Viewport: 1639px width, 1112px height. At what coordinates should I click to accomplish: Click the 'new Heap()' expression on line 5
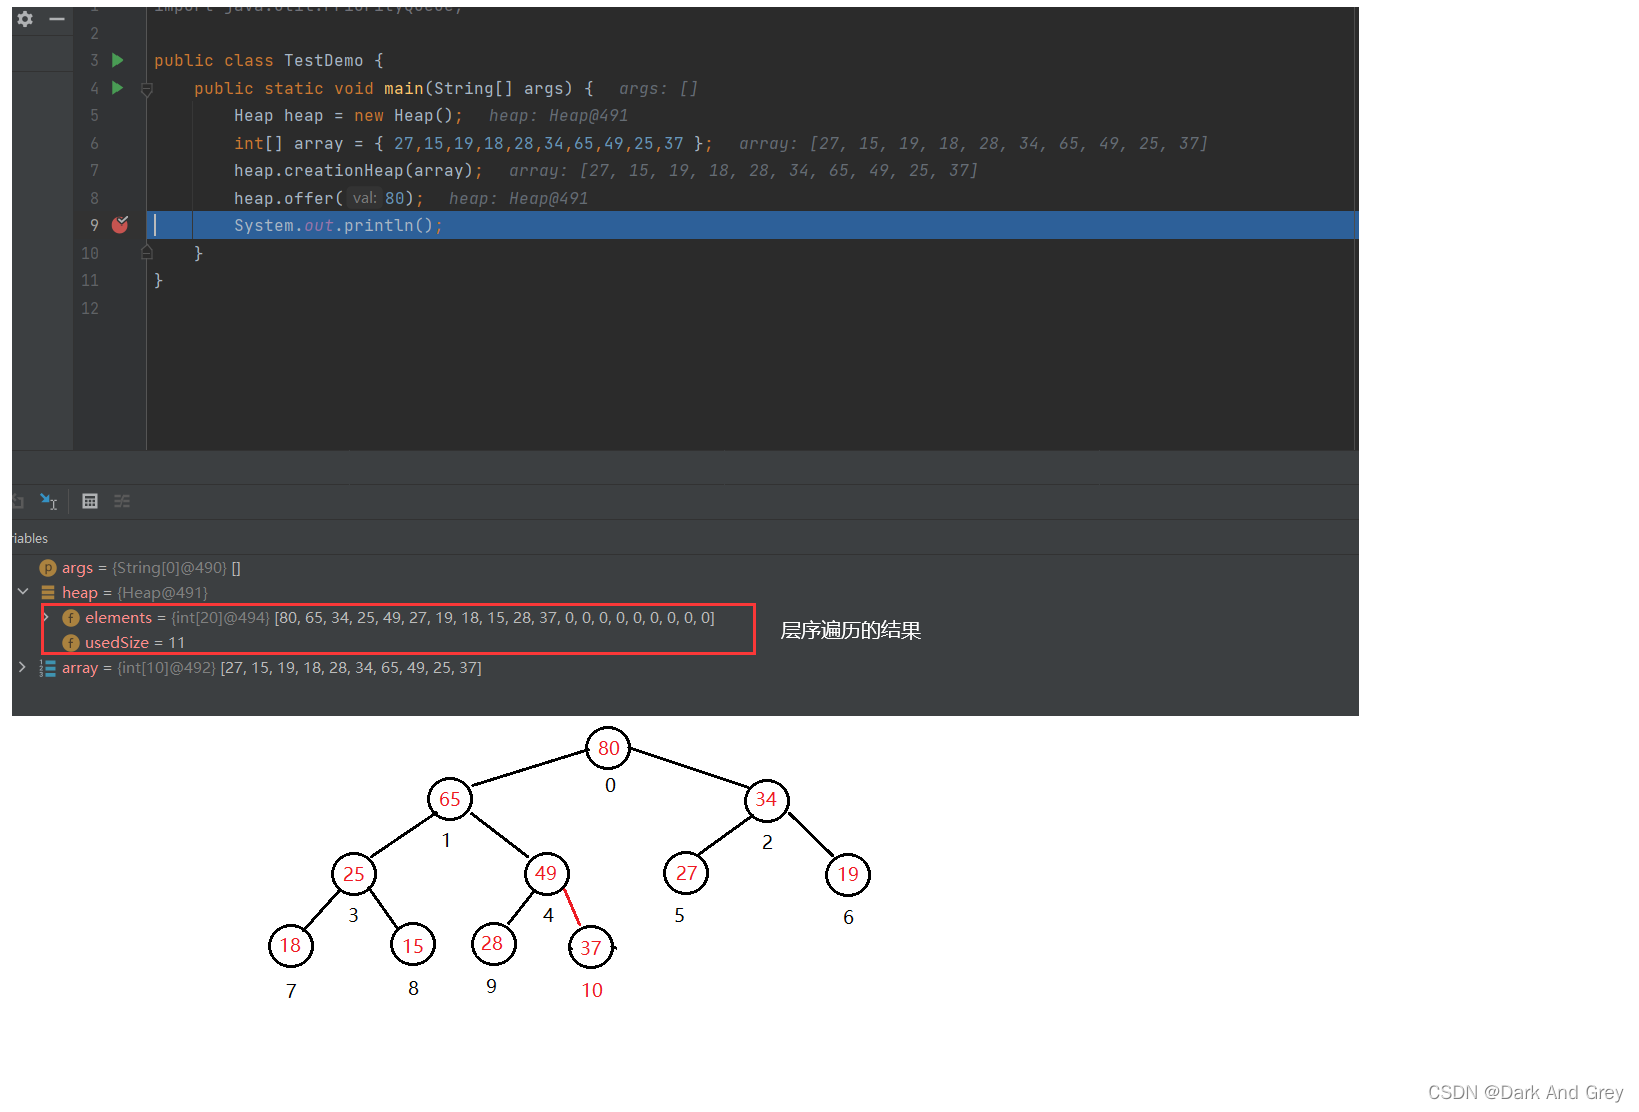[404, 116]
